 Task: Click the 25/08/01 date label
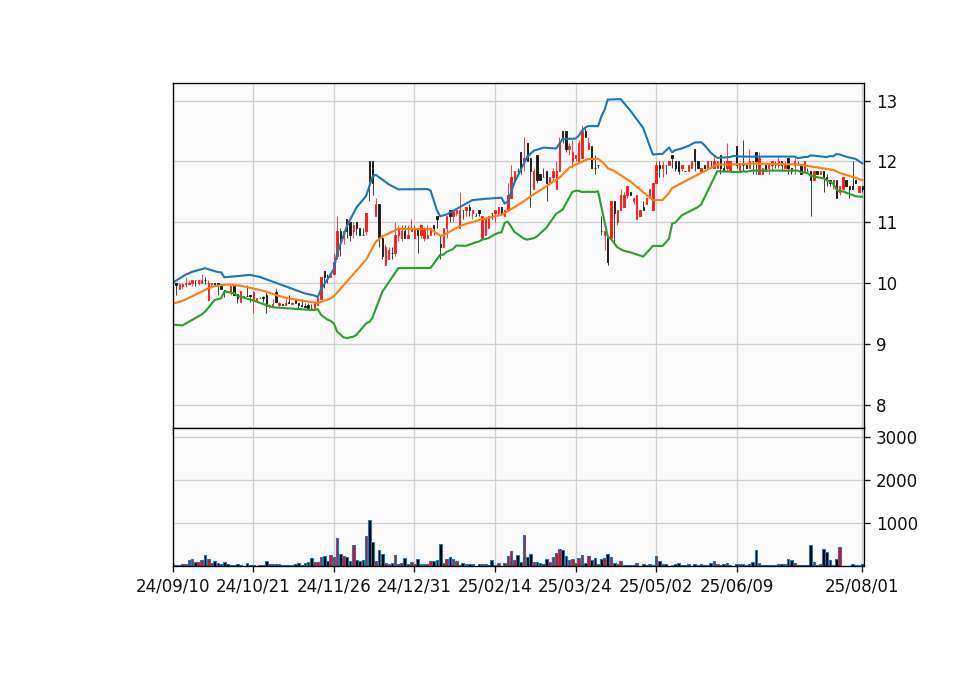coord(861,586)
